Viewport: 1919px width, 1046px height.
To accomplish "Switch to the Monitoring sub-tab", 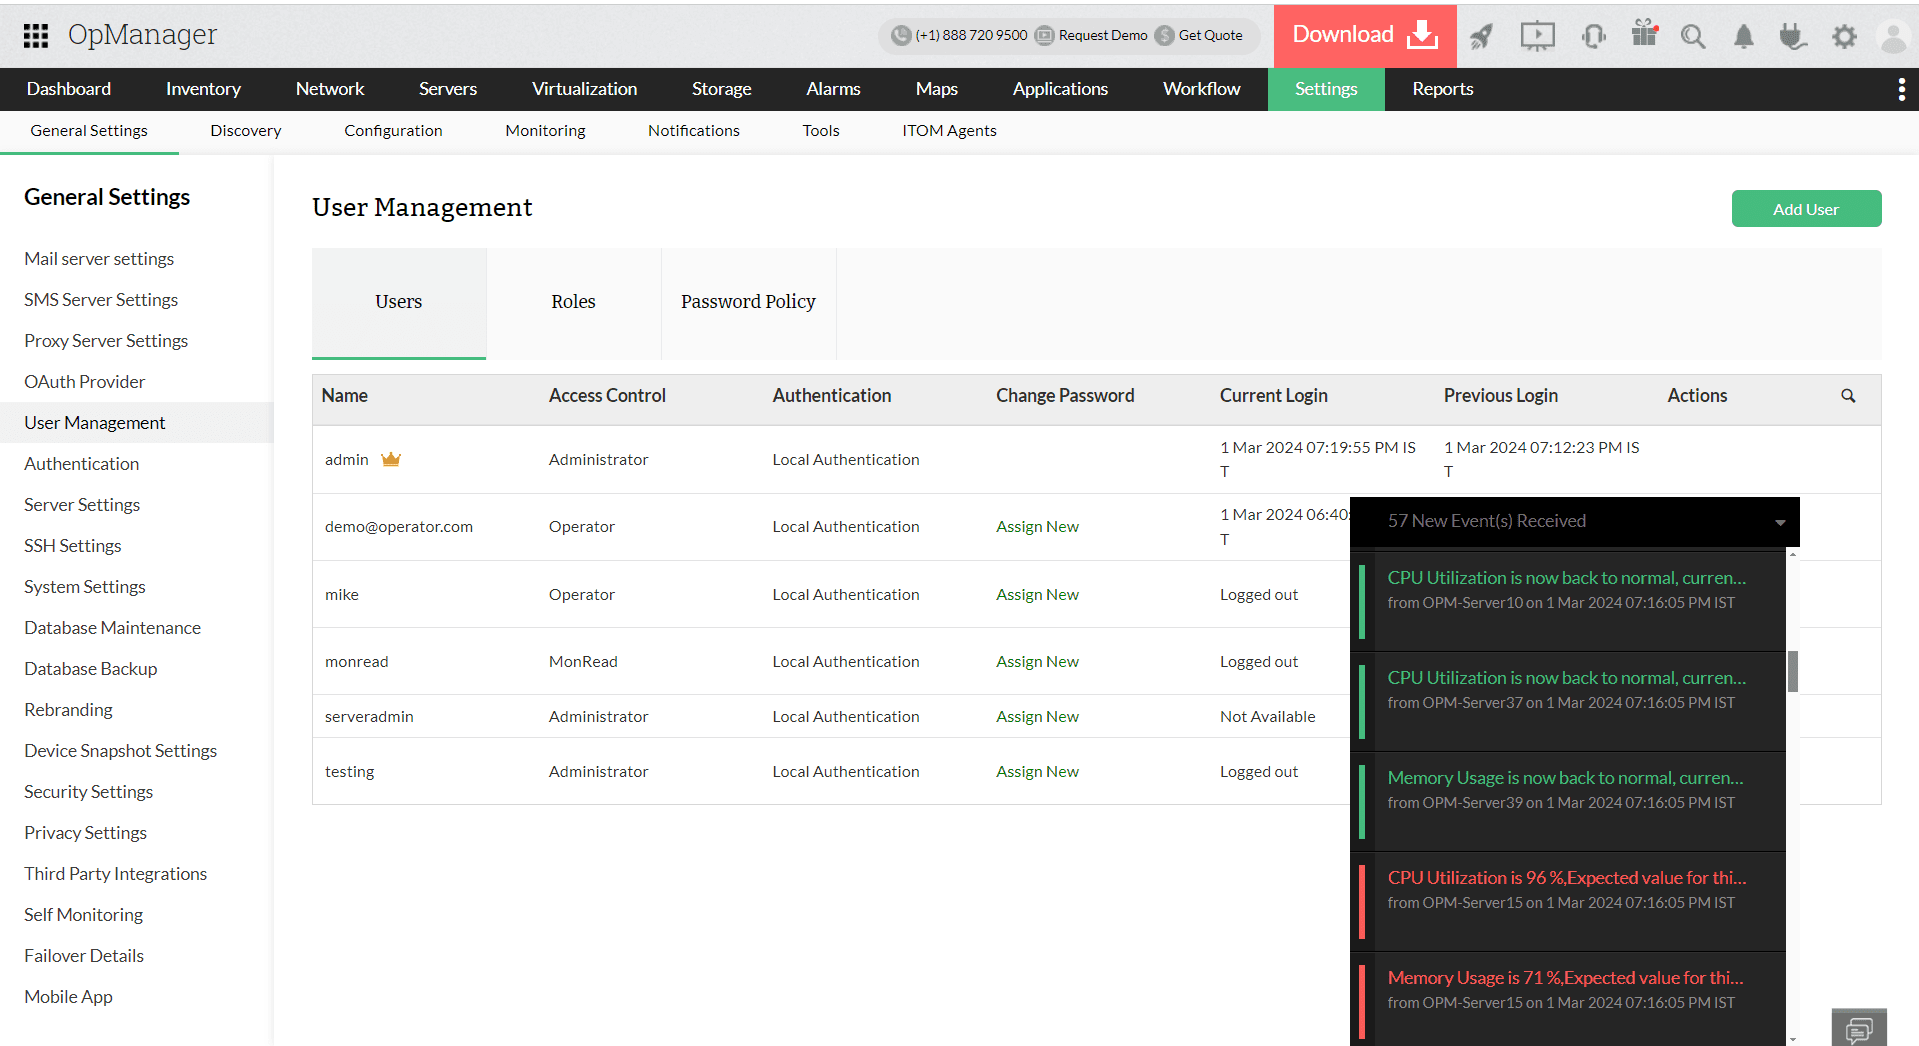I will [x=545, y=131].
